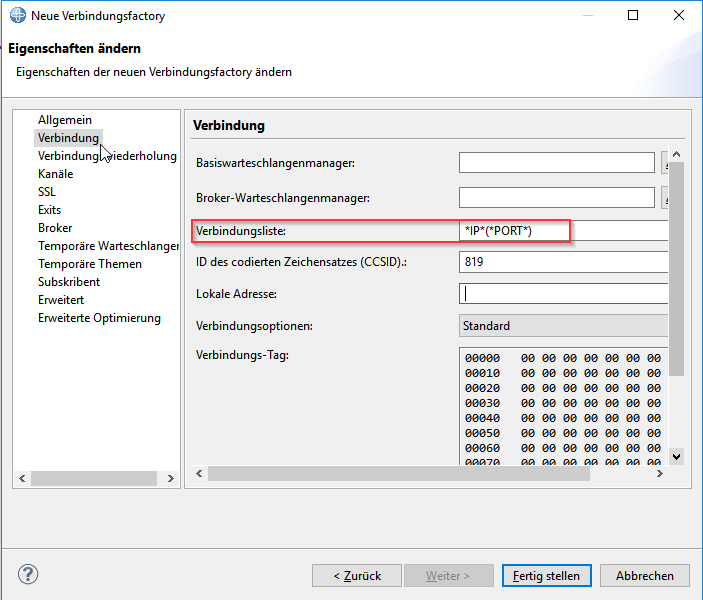Maximize the Neue Verbindungsfactory dialog

(633, 16)
